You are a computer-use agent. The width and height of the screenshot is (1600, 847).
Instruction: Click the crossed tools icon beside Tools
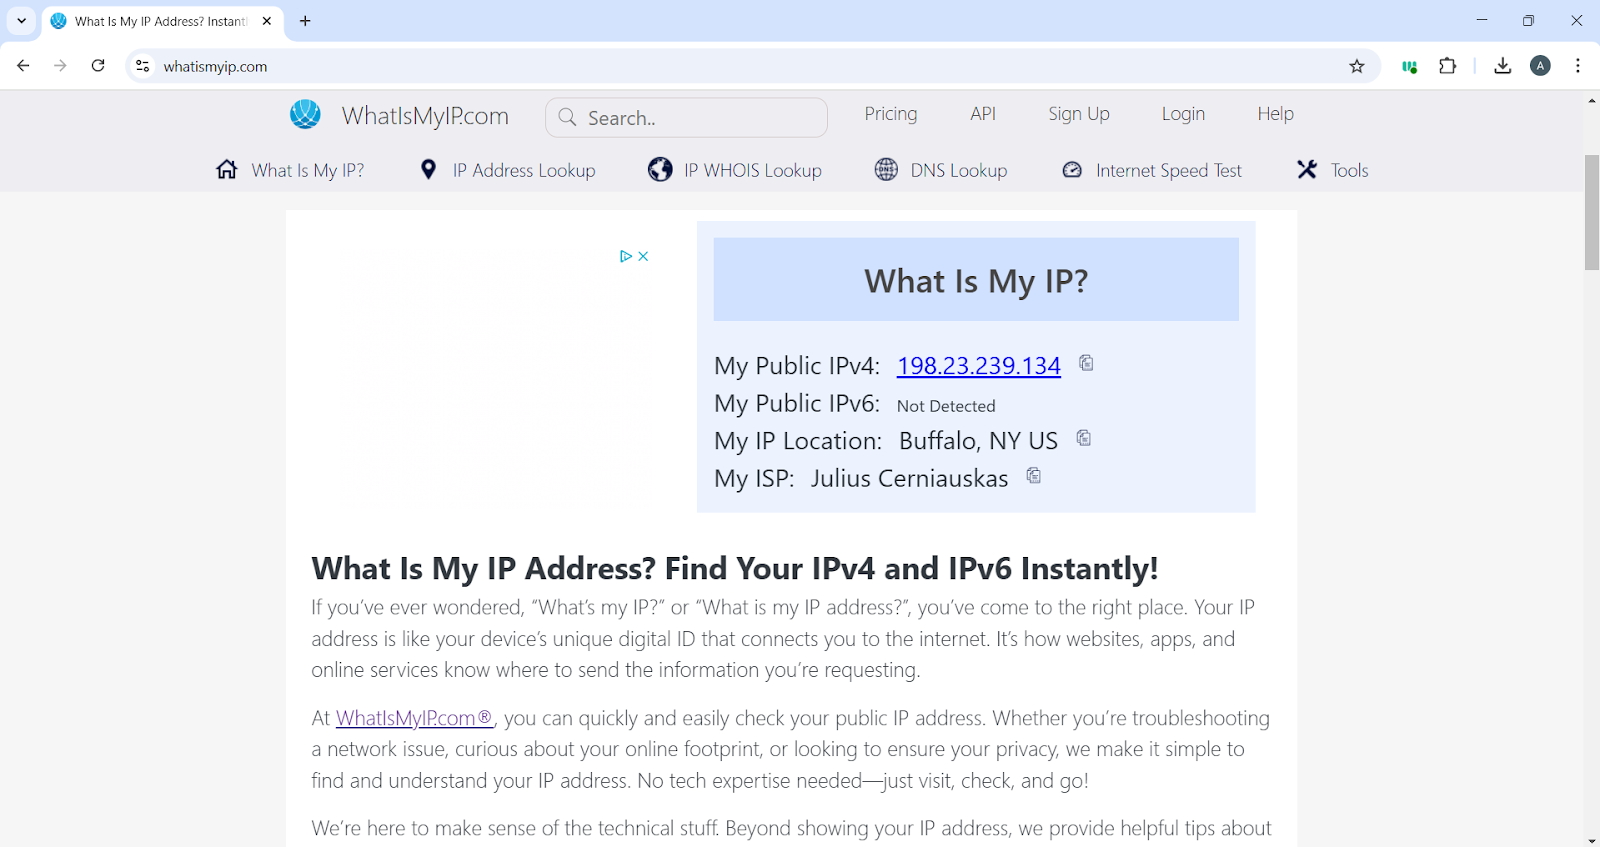[x=1307, y=169]
